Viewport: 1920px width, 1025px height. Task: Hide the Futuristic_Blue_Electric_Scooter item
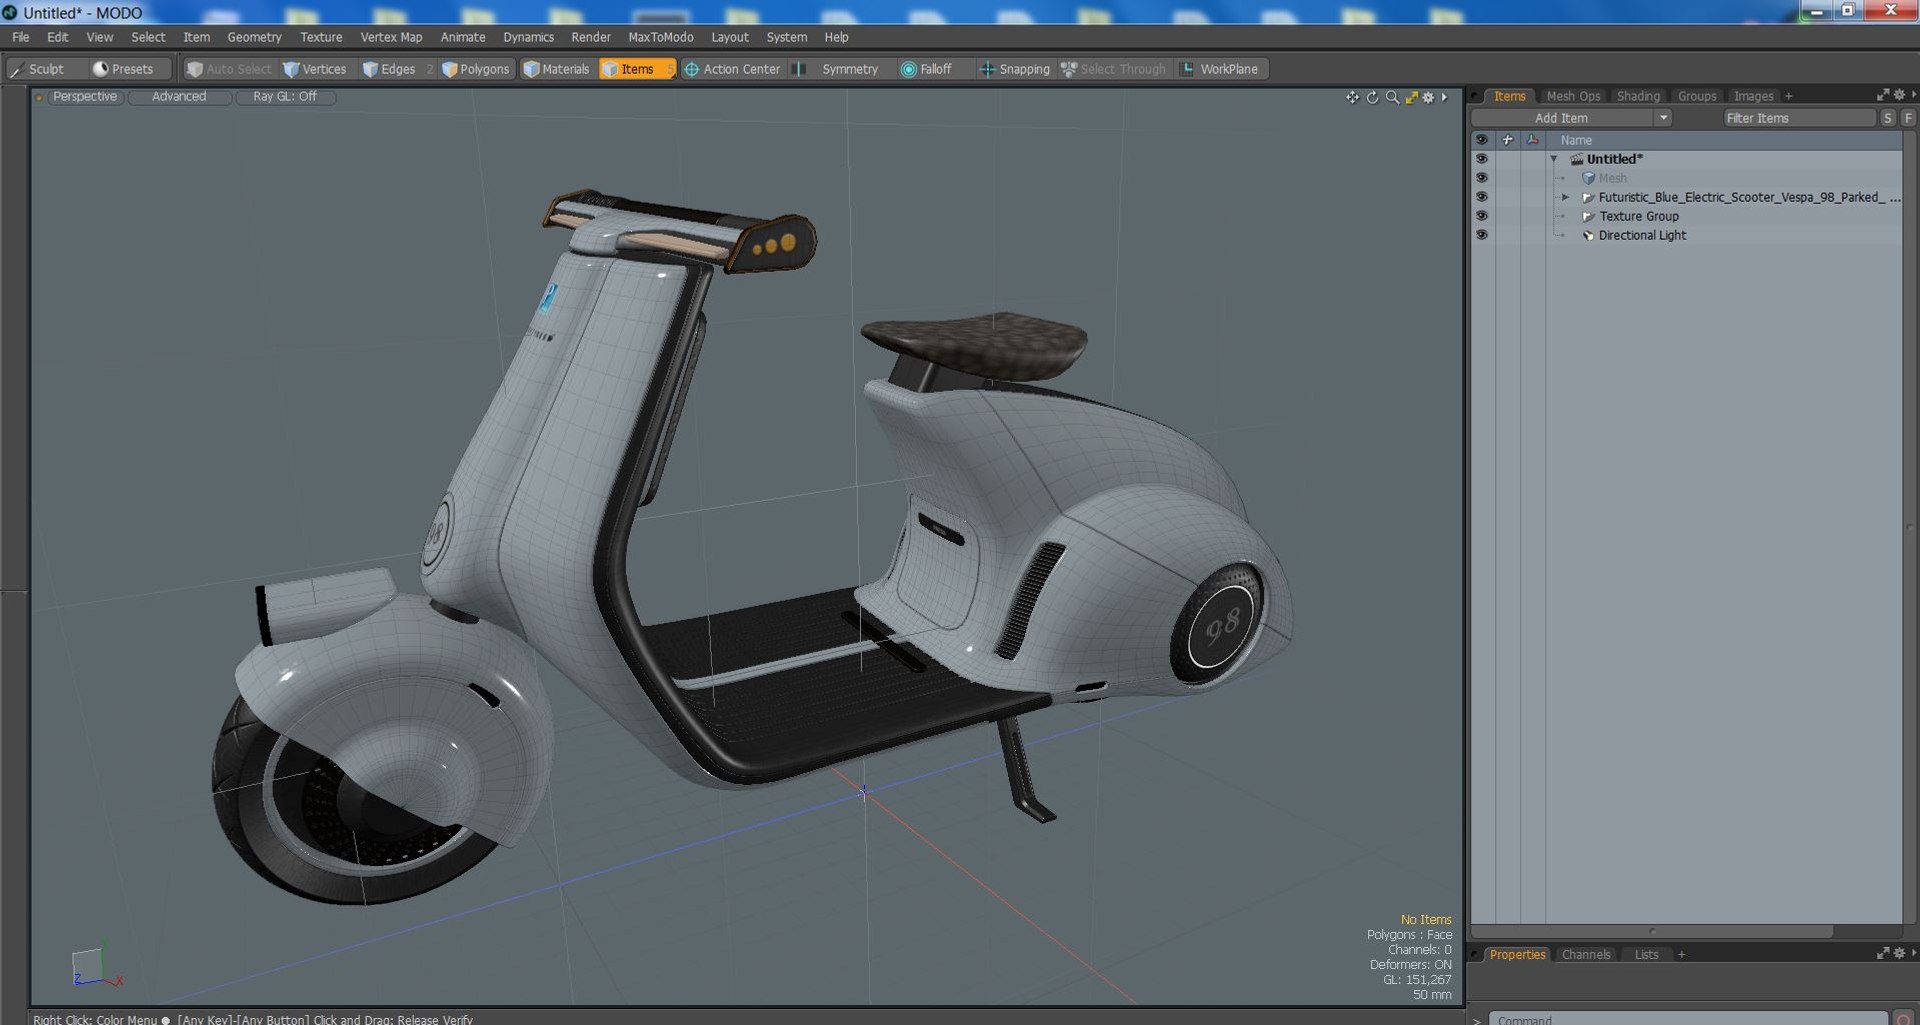click(1481, 197)
